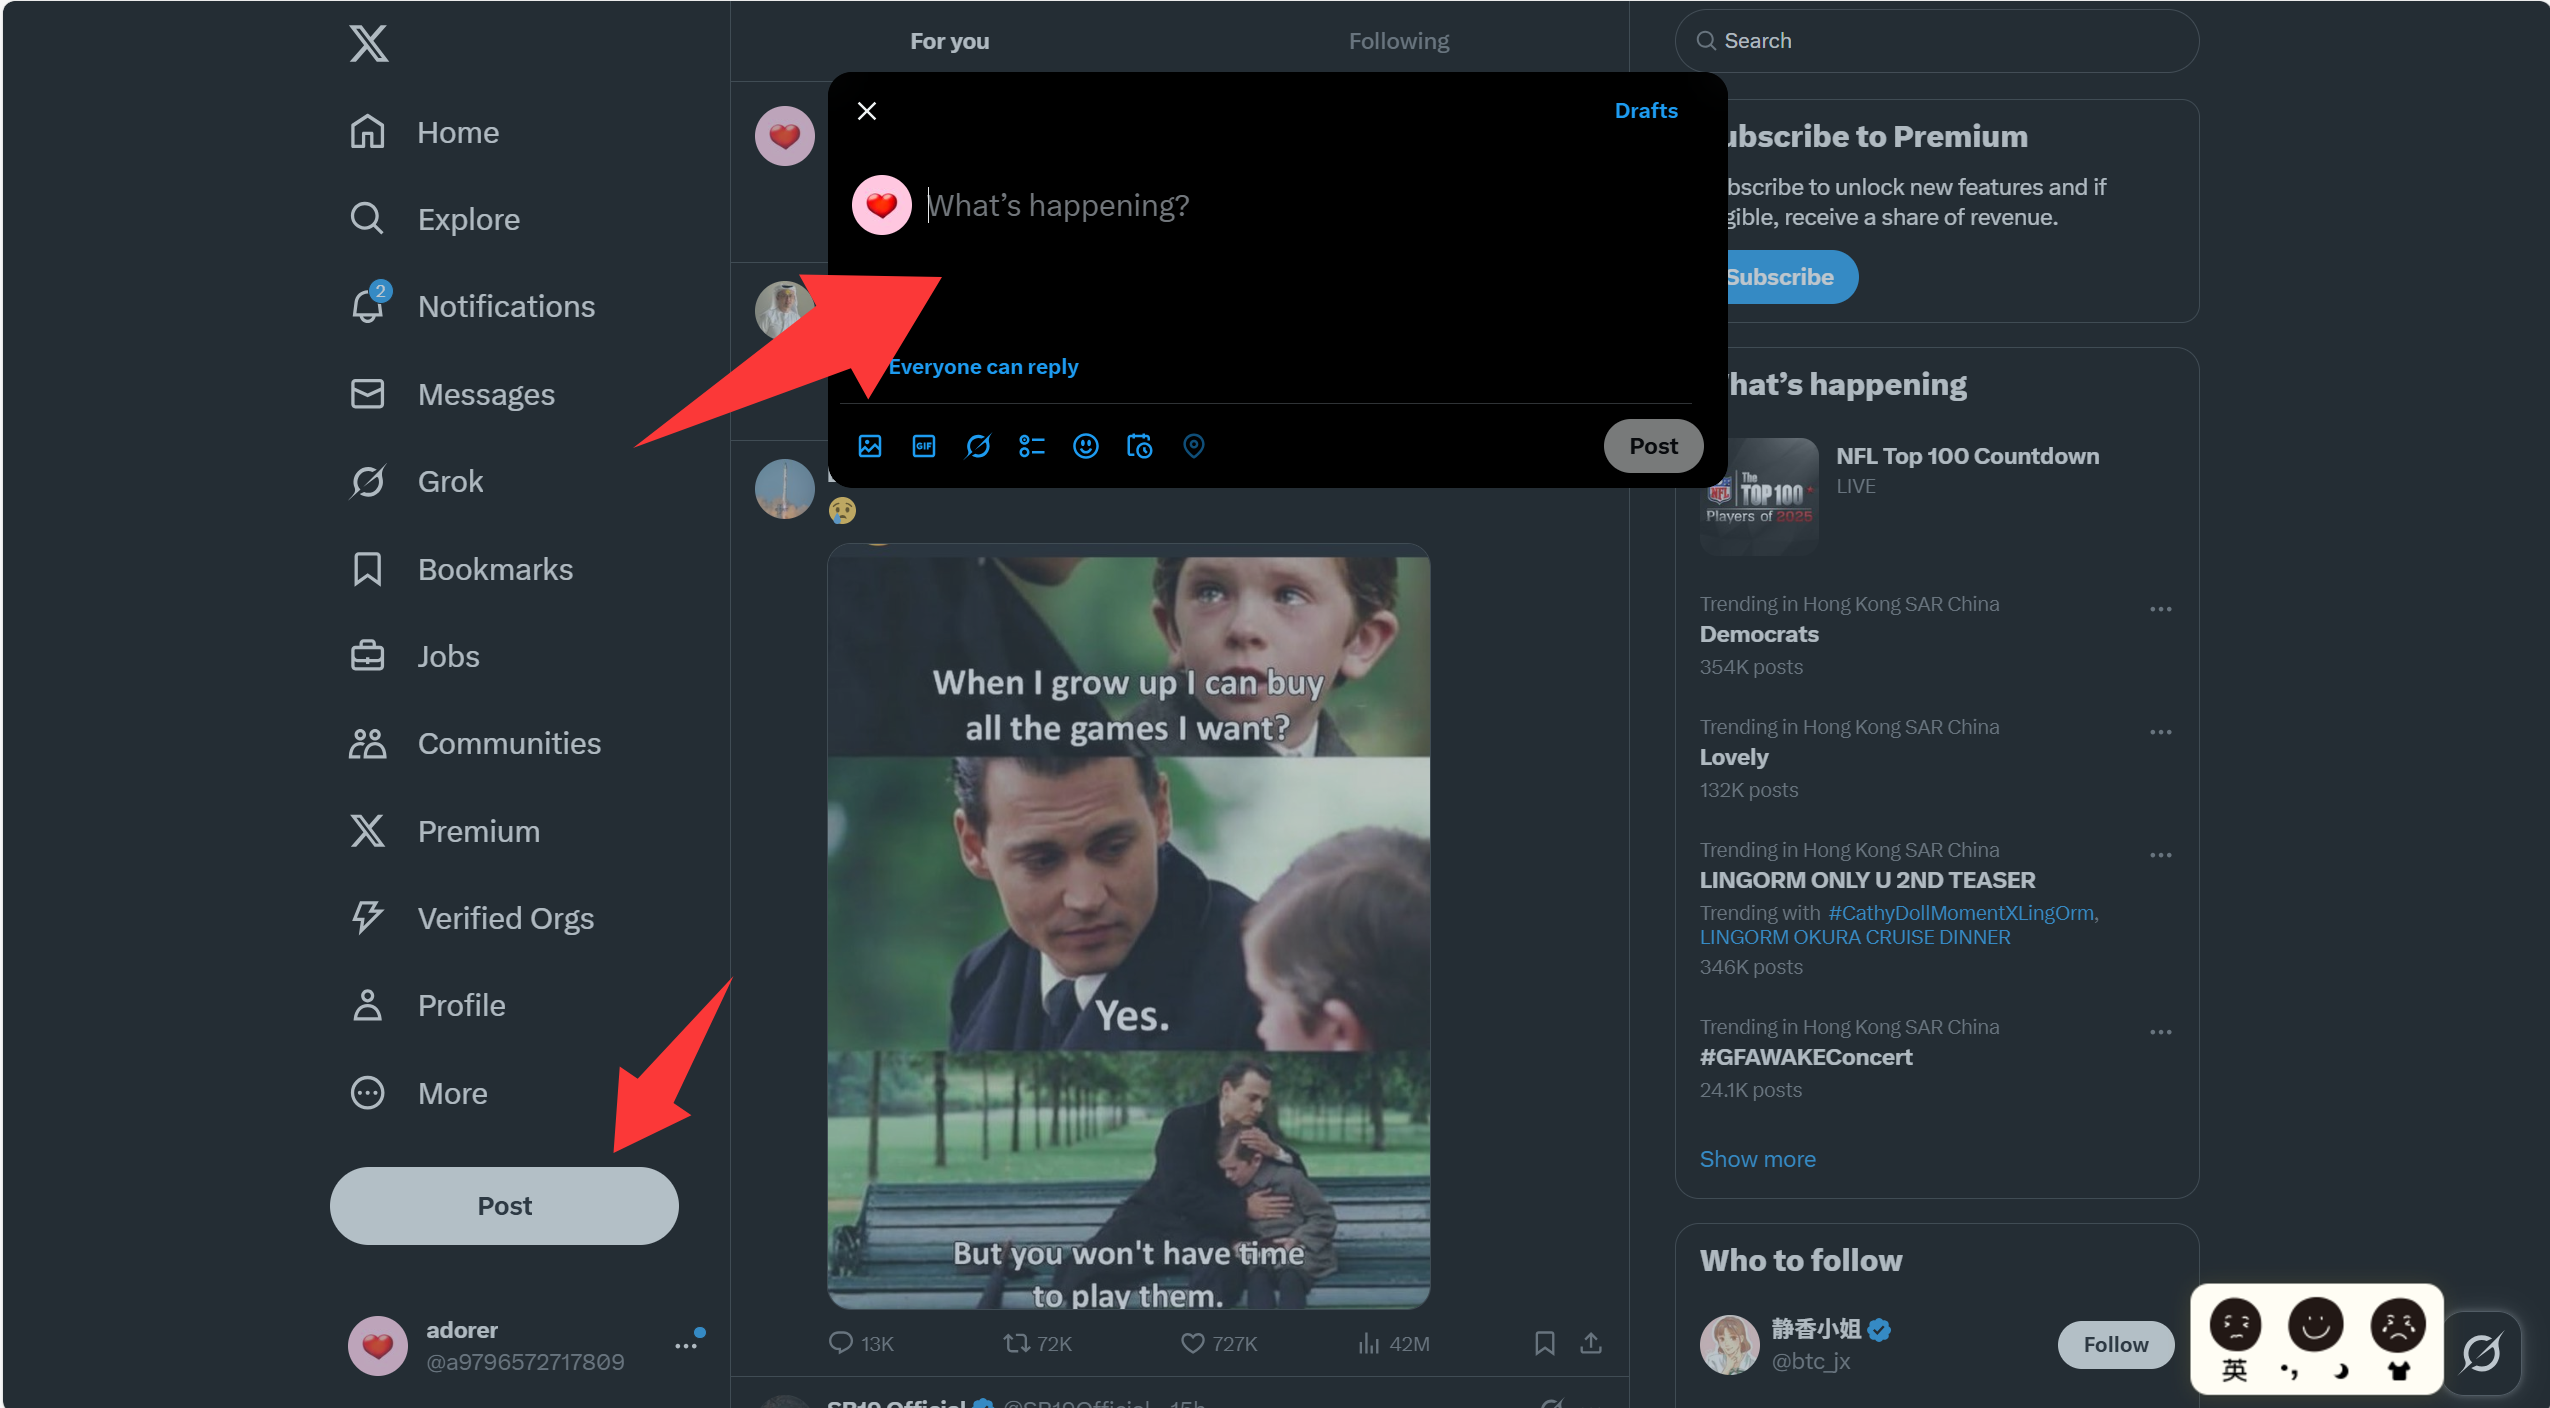Open the GIF picker icon
Screen dimensions: 2550x1408
click(x=923, y=446)
